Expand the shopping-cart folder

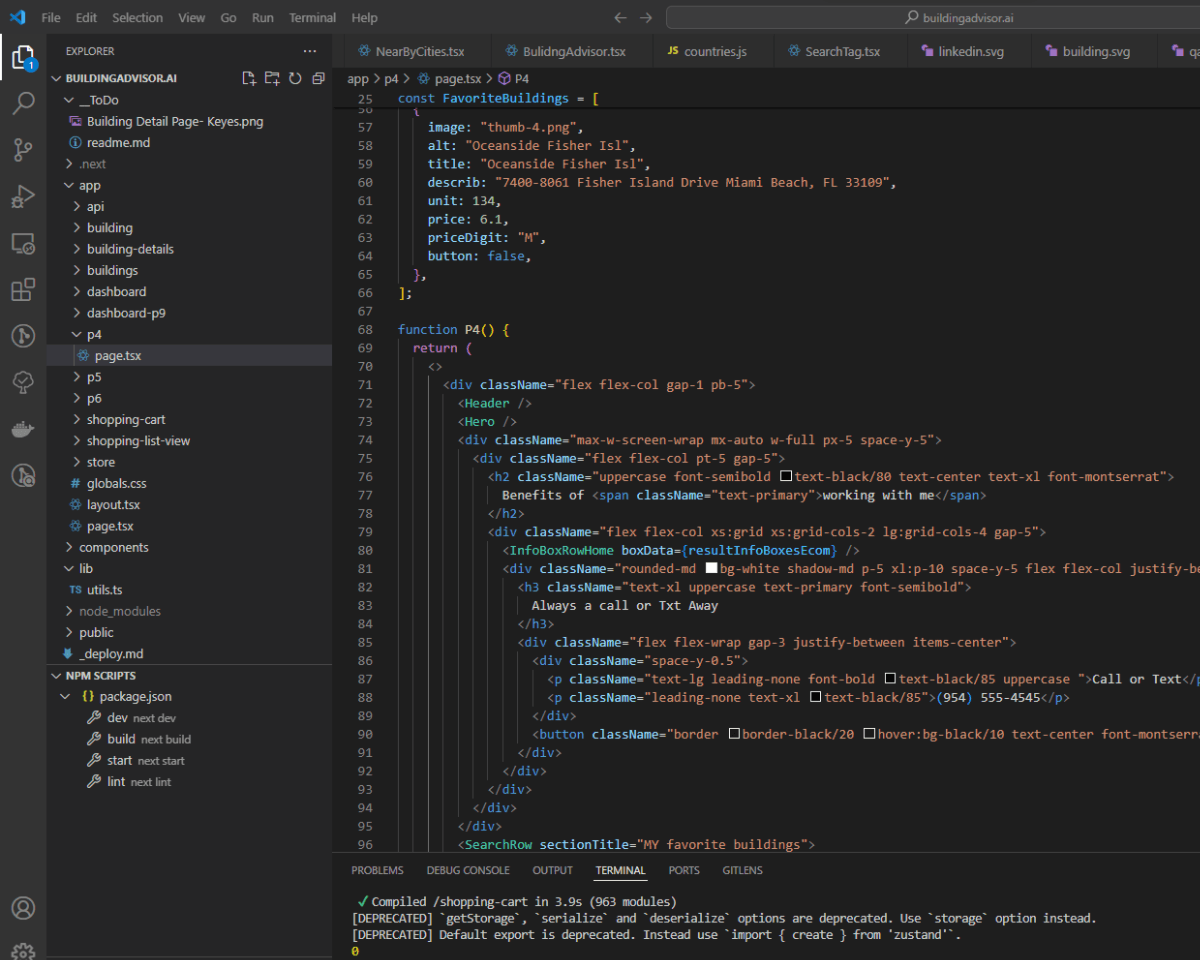(x=125, y=419)
